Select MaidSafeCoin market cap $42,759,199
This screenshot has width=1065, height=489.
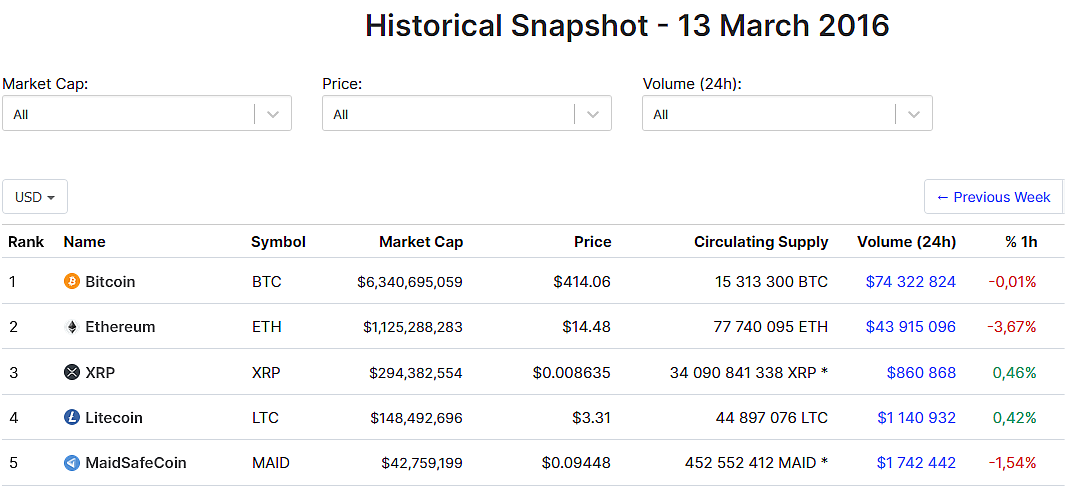422,463
